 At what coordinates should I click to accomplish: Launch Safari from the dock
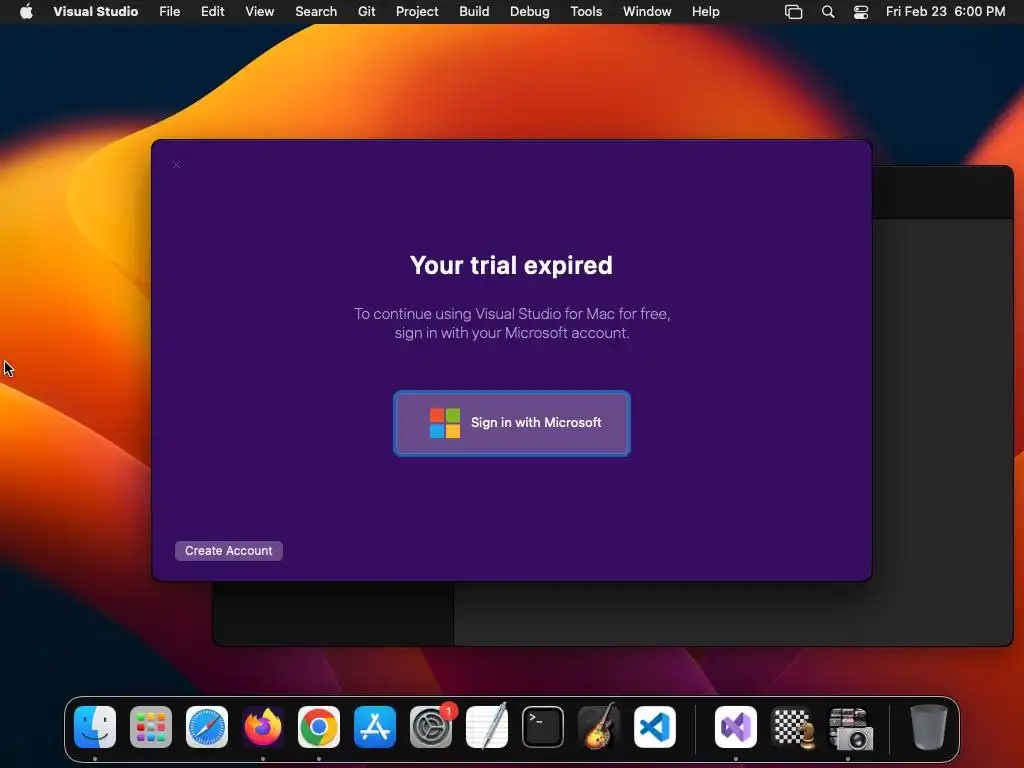click(207, 727)
